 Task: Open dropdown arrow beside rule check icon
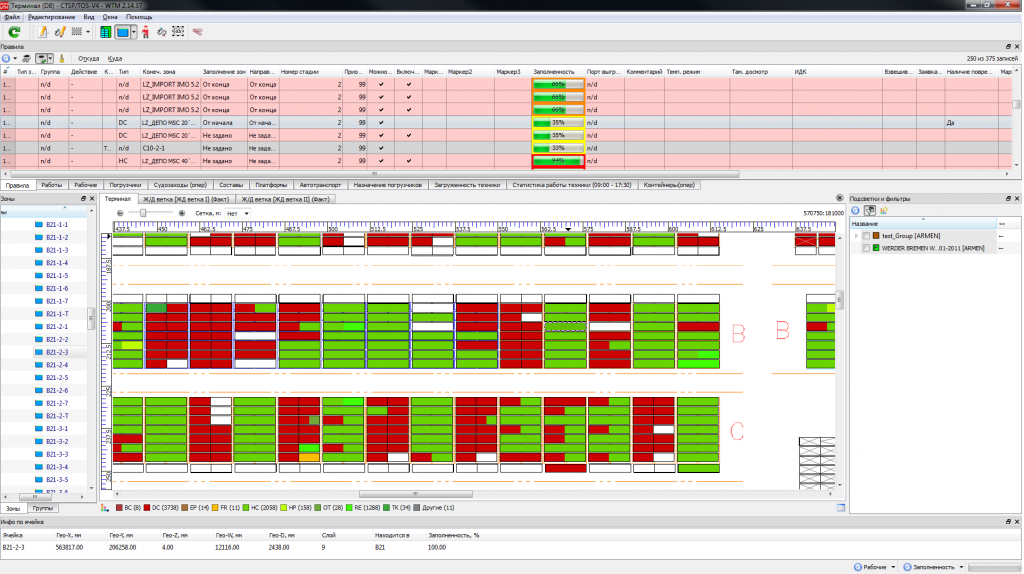(x=50, y=59)
